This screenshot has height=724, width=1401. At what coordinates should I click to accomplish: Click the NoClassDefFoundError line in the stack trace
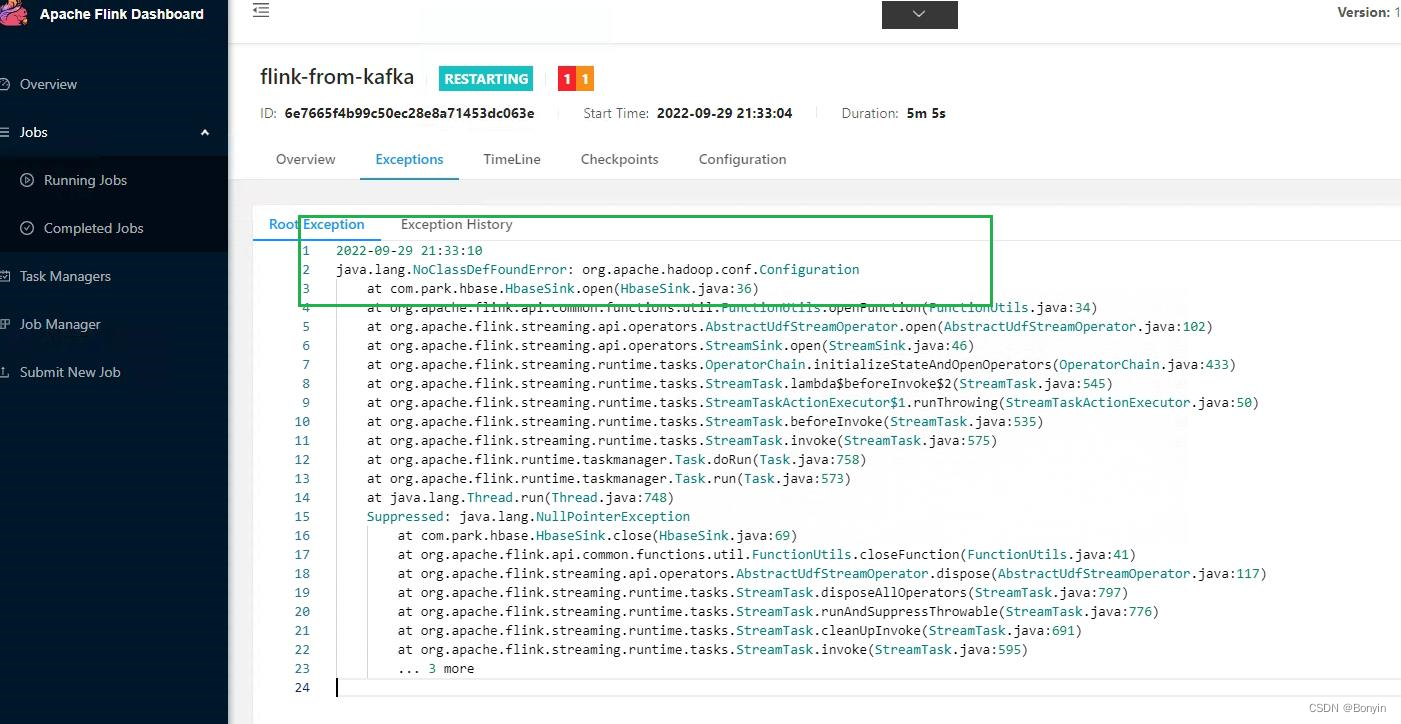(597, 269)
